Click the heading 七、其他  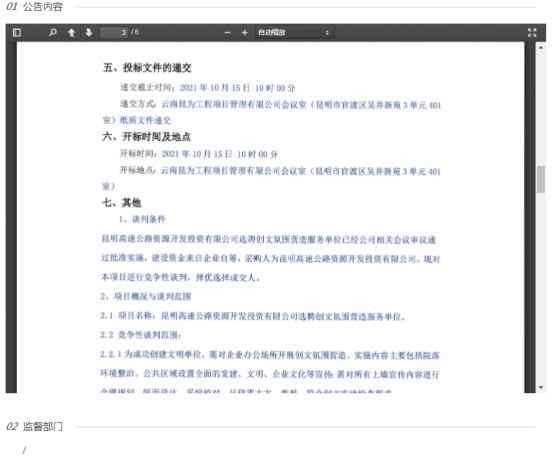[x=121, y=202]
